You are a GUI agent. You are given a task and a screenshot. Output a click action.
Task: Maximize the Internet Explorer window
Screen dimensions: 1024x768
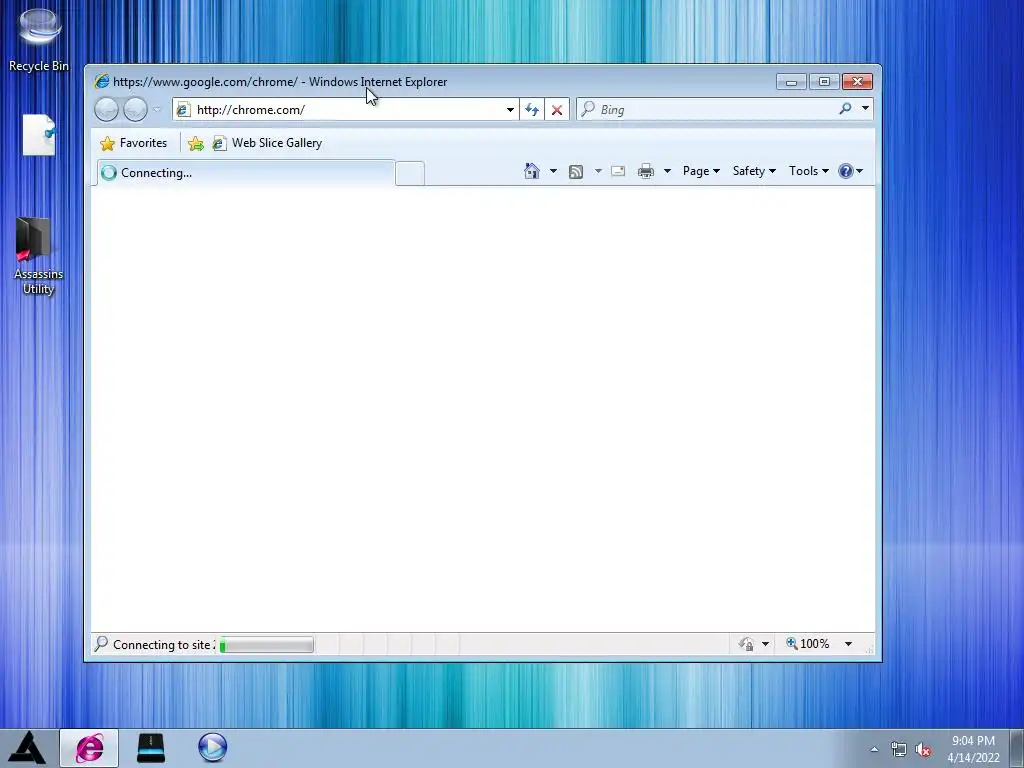click(824, 82)
